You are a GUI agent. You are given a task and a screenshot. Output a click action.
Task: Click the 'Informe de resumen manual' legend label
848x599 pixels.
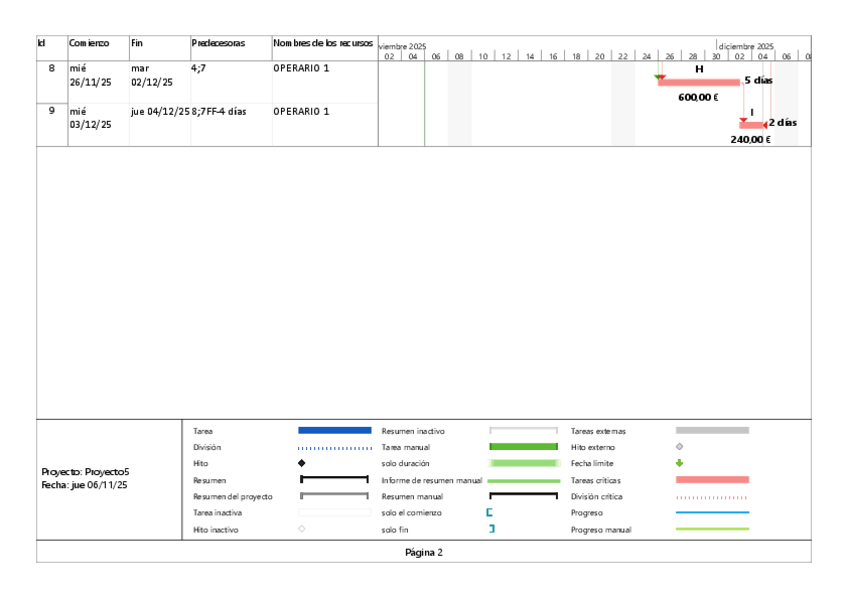(x=432, y=480)
